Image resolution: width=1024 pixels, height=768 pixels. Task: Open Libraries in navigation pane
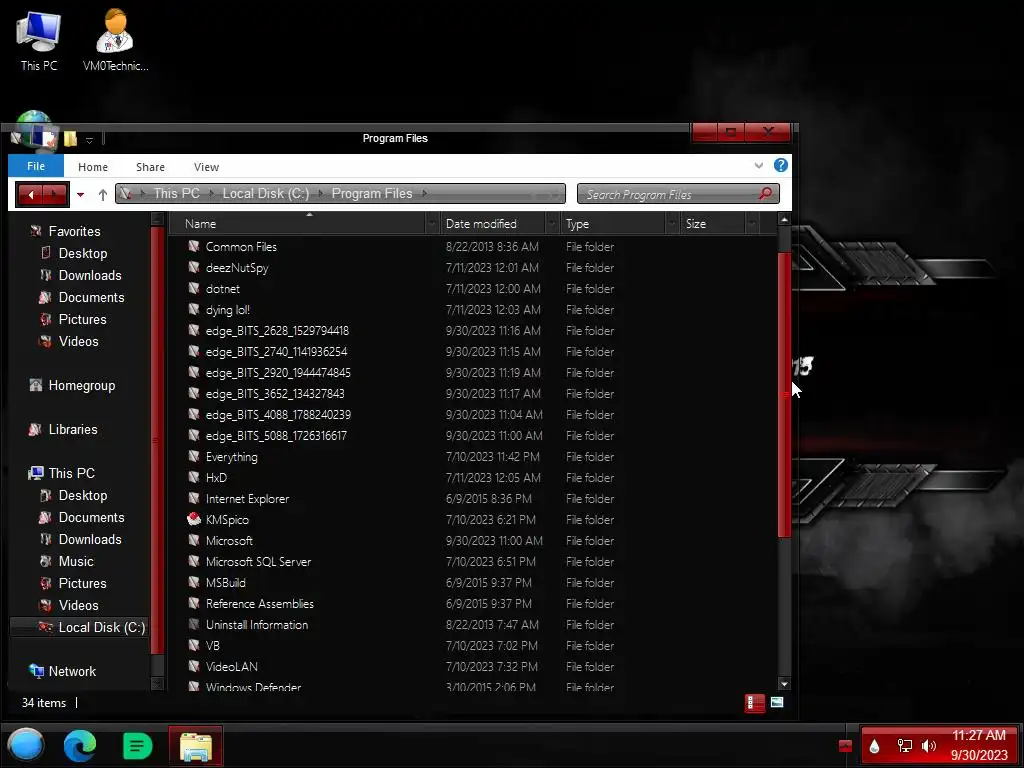[x=72, y=429]
